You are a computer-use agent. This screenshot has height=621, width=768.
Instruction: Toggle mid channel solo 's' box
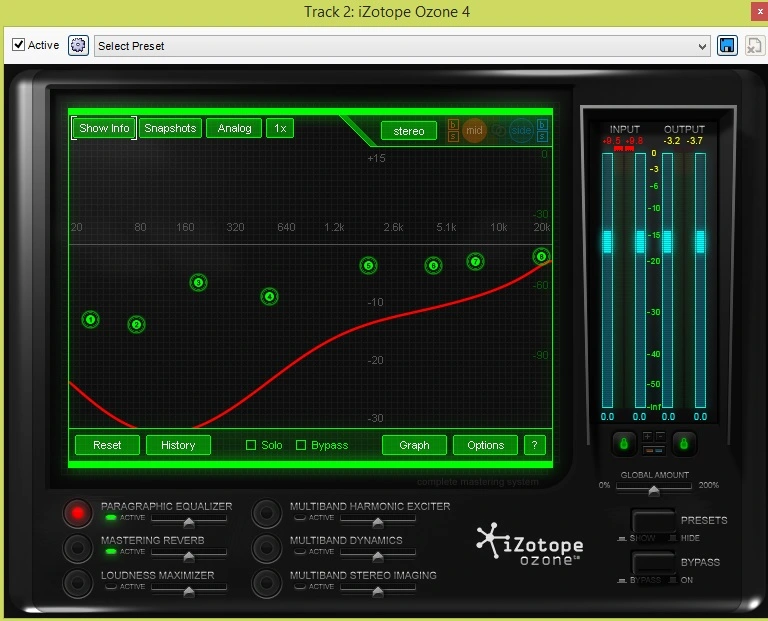point(453,136)
